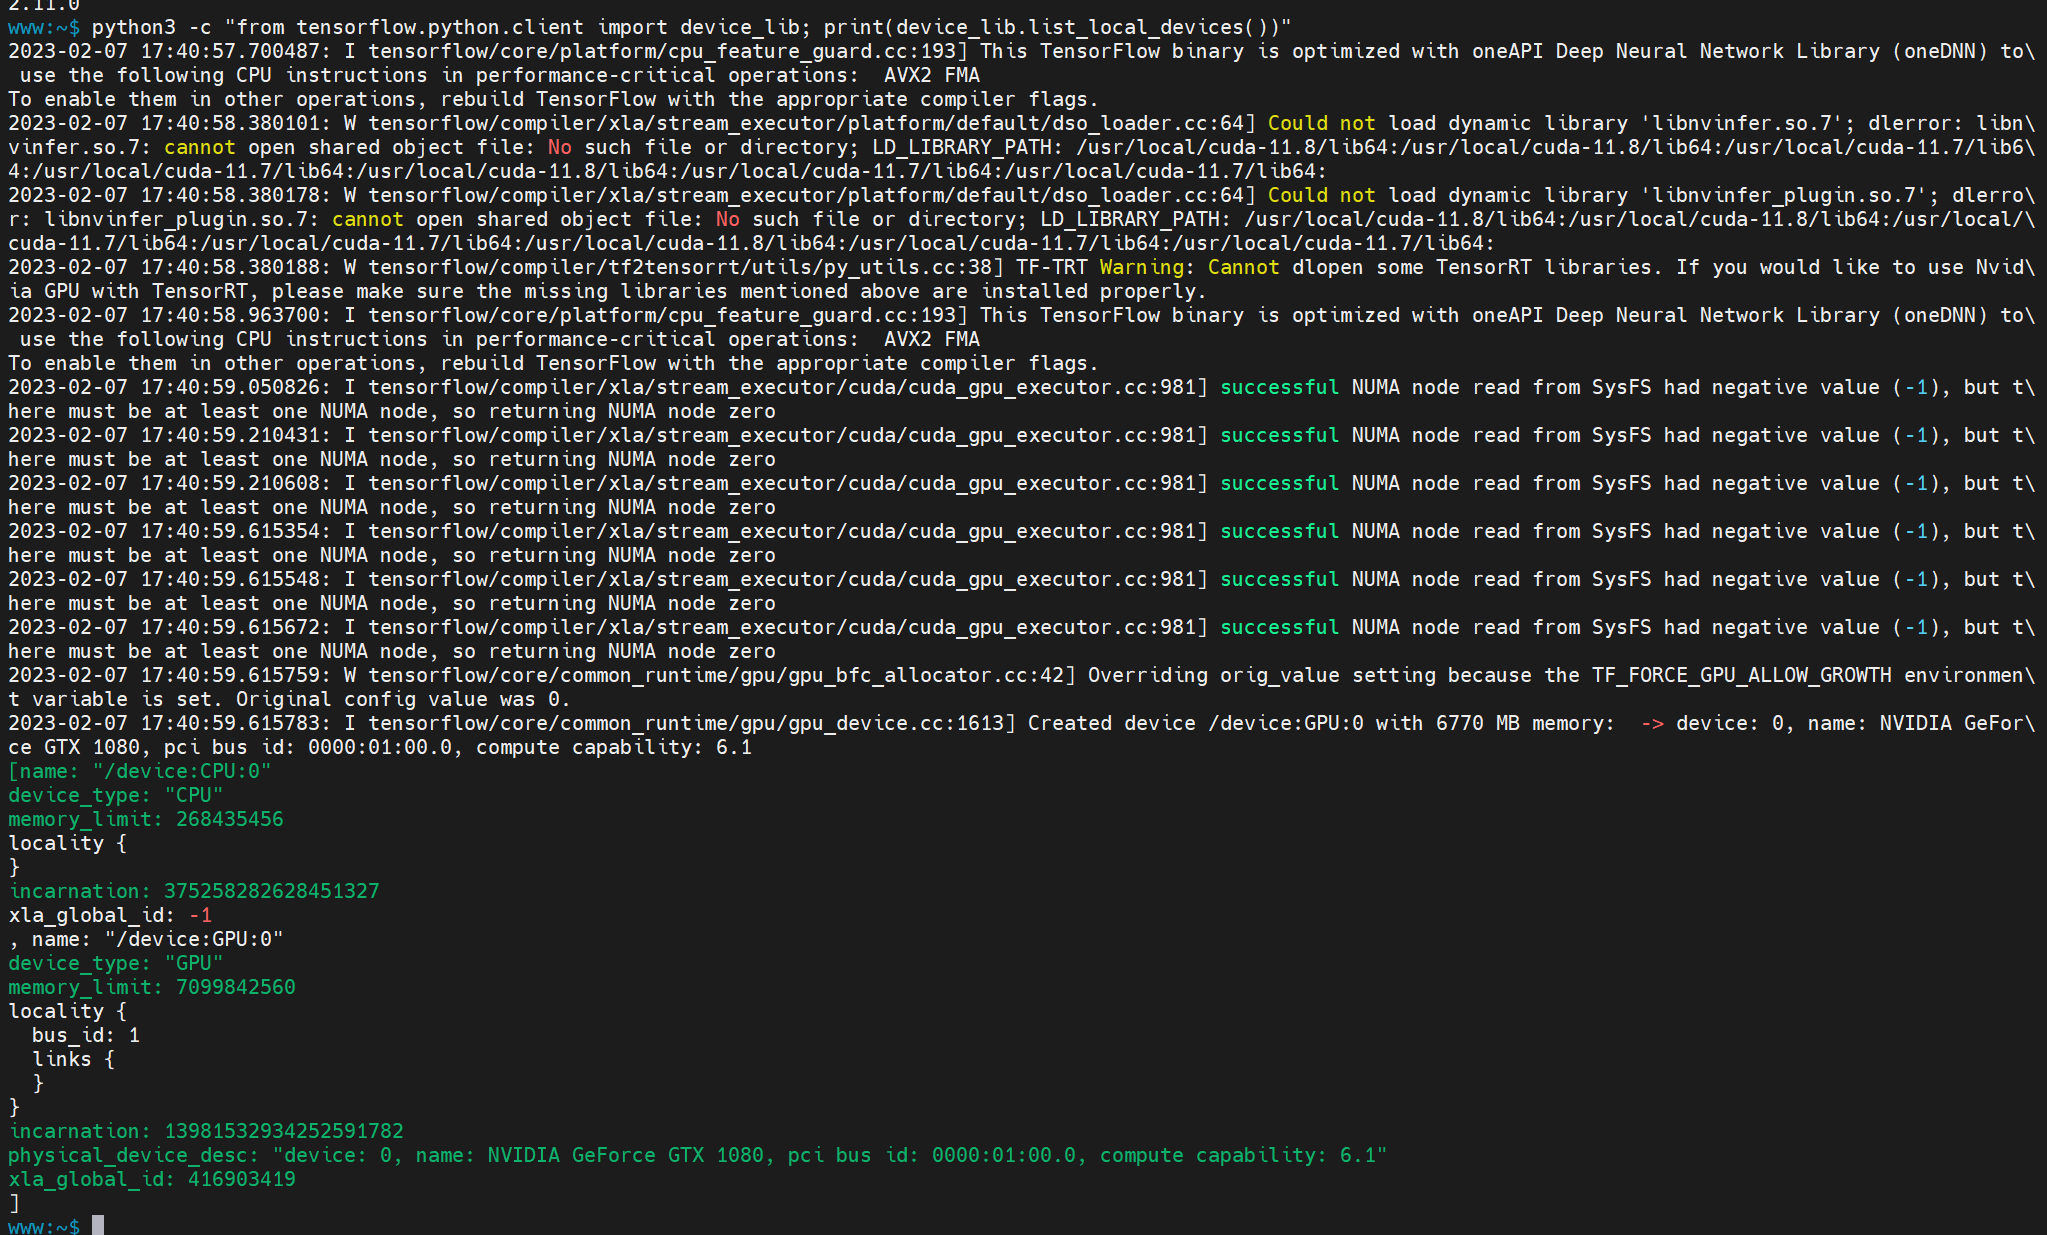Click the ', name: "/device:GPU:0"' line
This screenshot has width=2047, height=1235.
(x=146, y=939)
